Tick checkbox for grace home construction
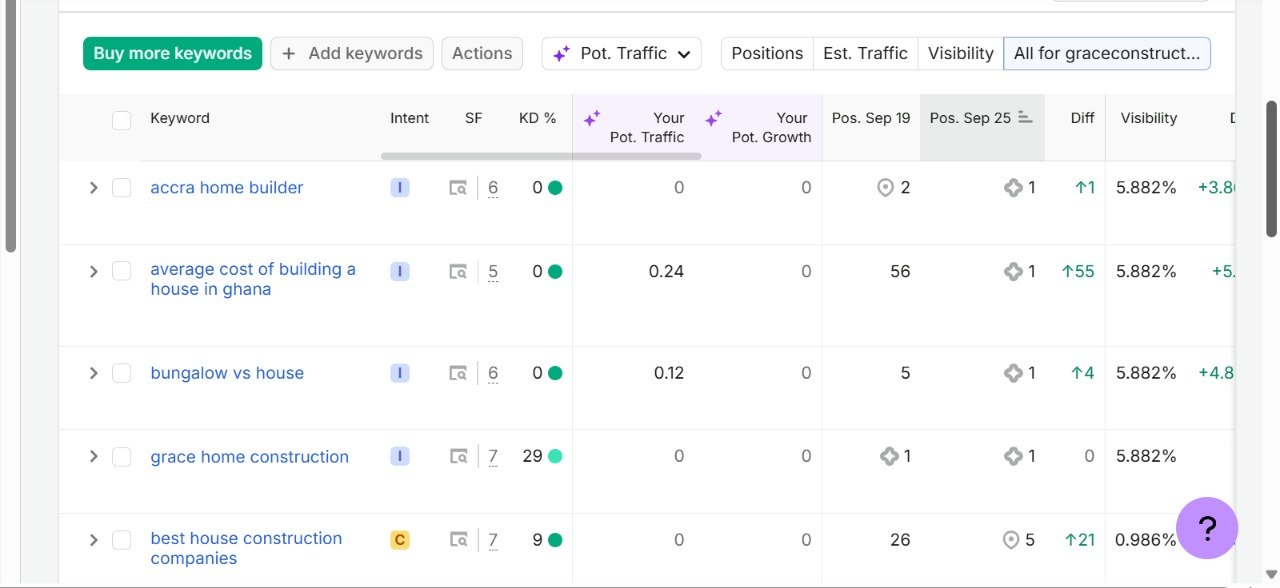Viewport: 1280px width, 588px height. 122,456
